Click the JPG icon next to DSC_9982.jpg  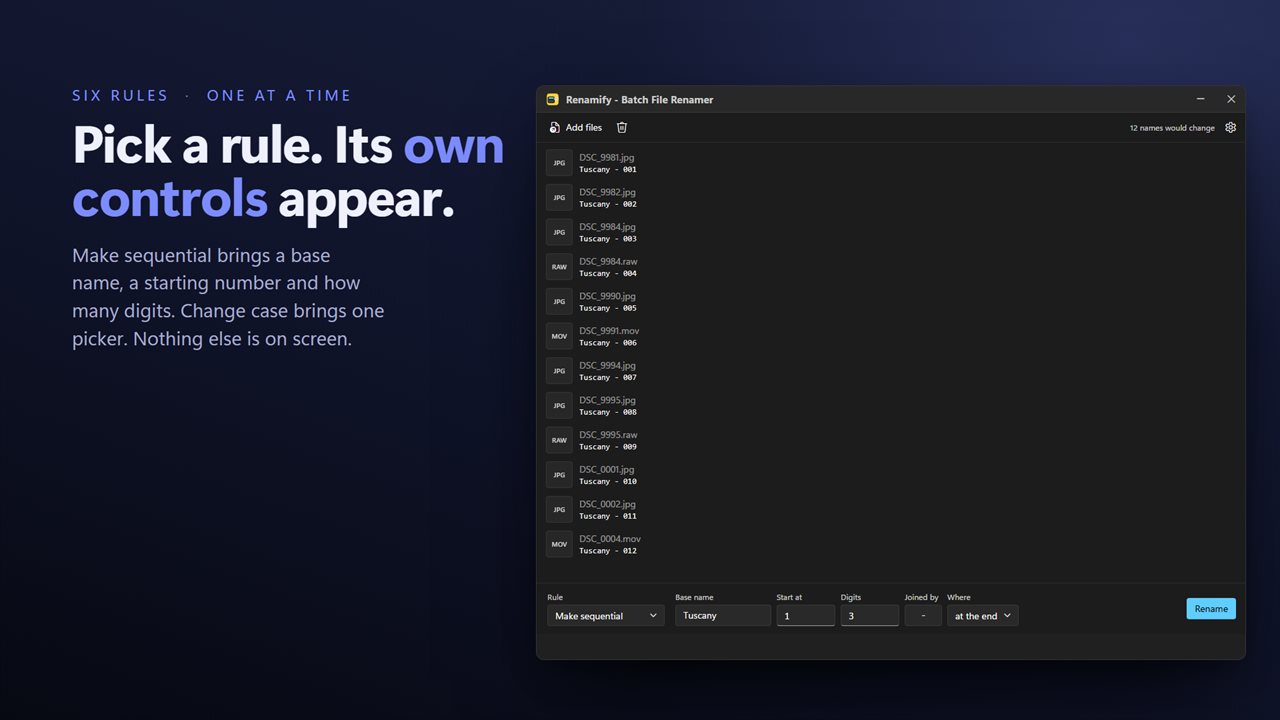coord(559,197)
